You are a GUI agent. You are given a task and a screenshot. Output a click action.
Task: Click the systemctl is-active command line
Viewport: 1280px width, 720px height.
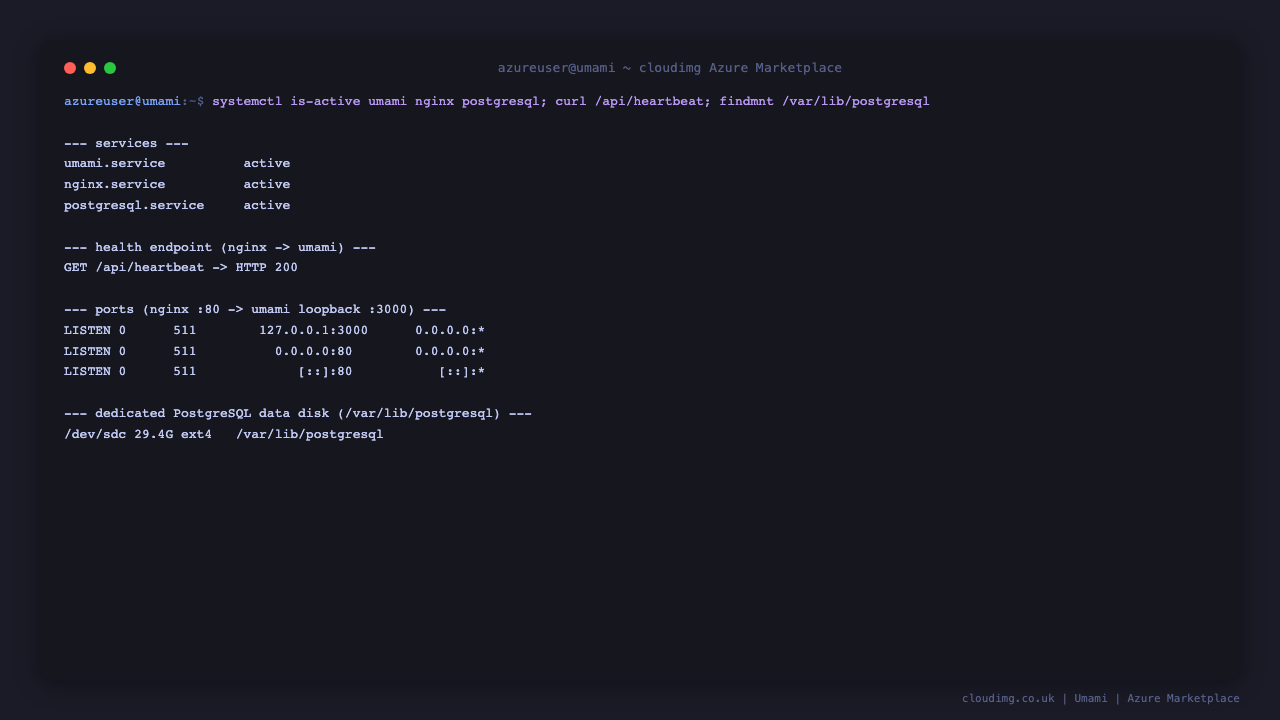click(x=571, y=101)
